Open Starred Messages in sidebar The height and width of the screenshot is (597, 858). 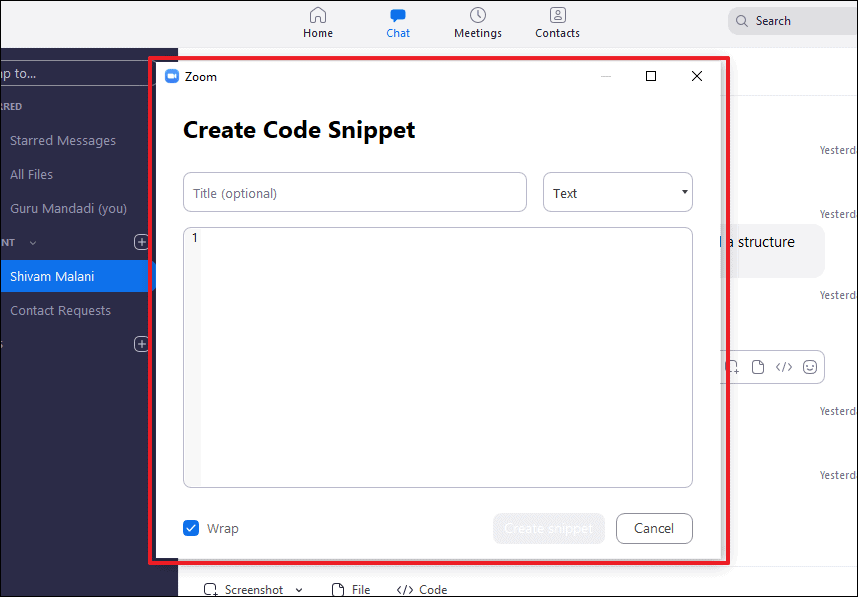tap(63, 141)
